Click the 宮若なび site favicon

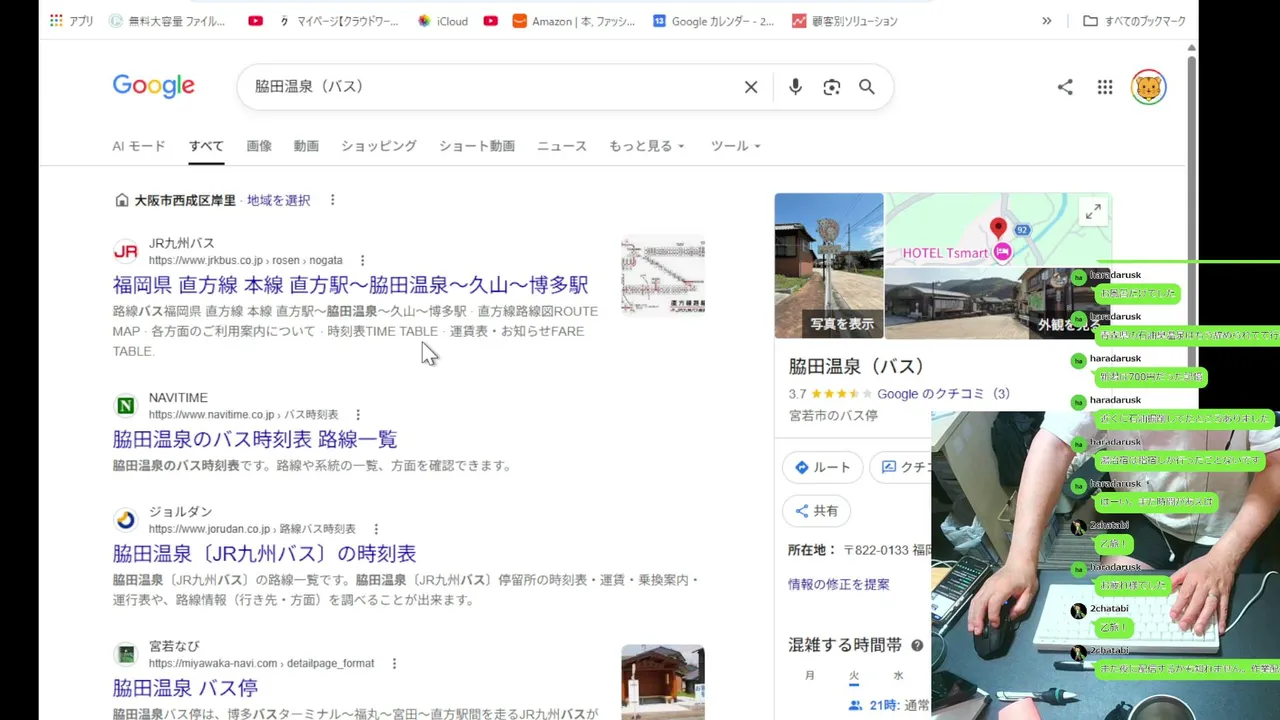(125, 654)
